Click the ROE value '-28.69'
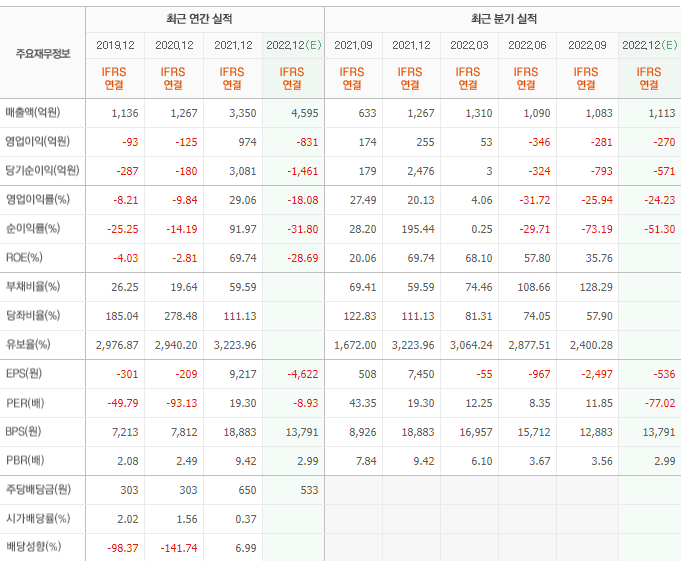The image size is (689, 561). click(x=303, y=258)
